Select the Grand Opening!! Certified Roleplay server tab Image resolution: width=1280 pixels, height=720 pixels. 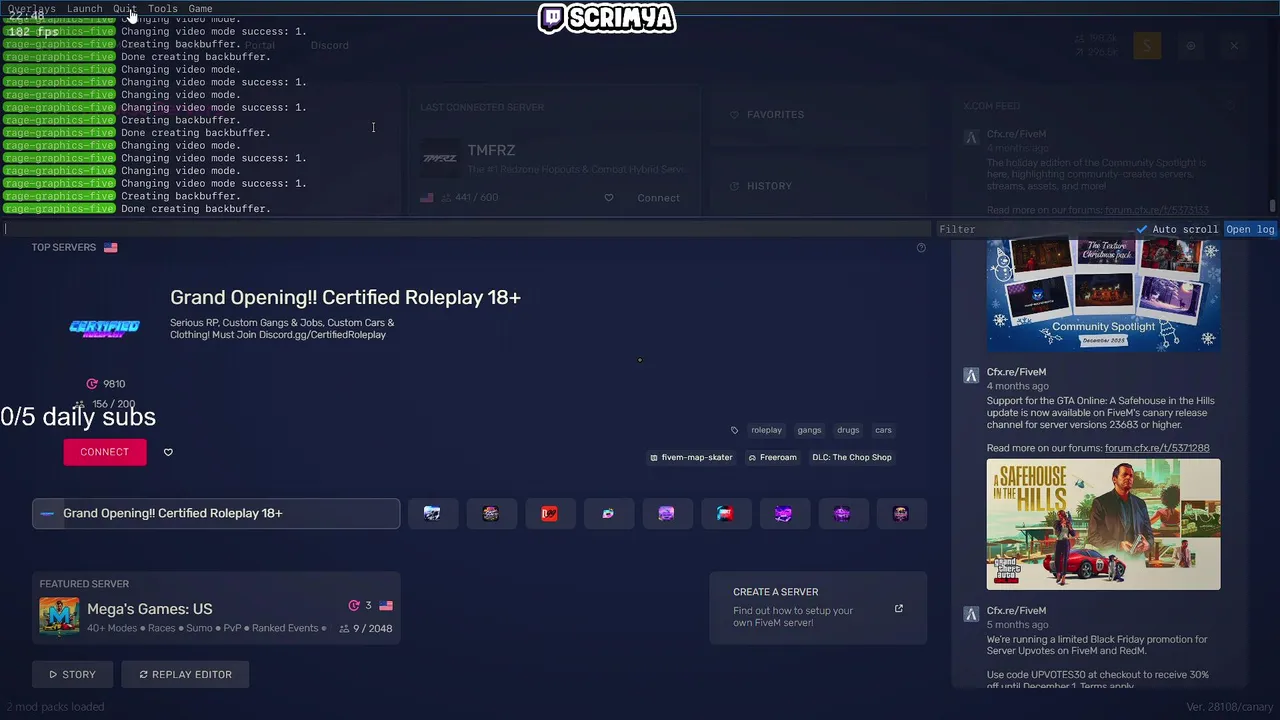tap(216, 513)
